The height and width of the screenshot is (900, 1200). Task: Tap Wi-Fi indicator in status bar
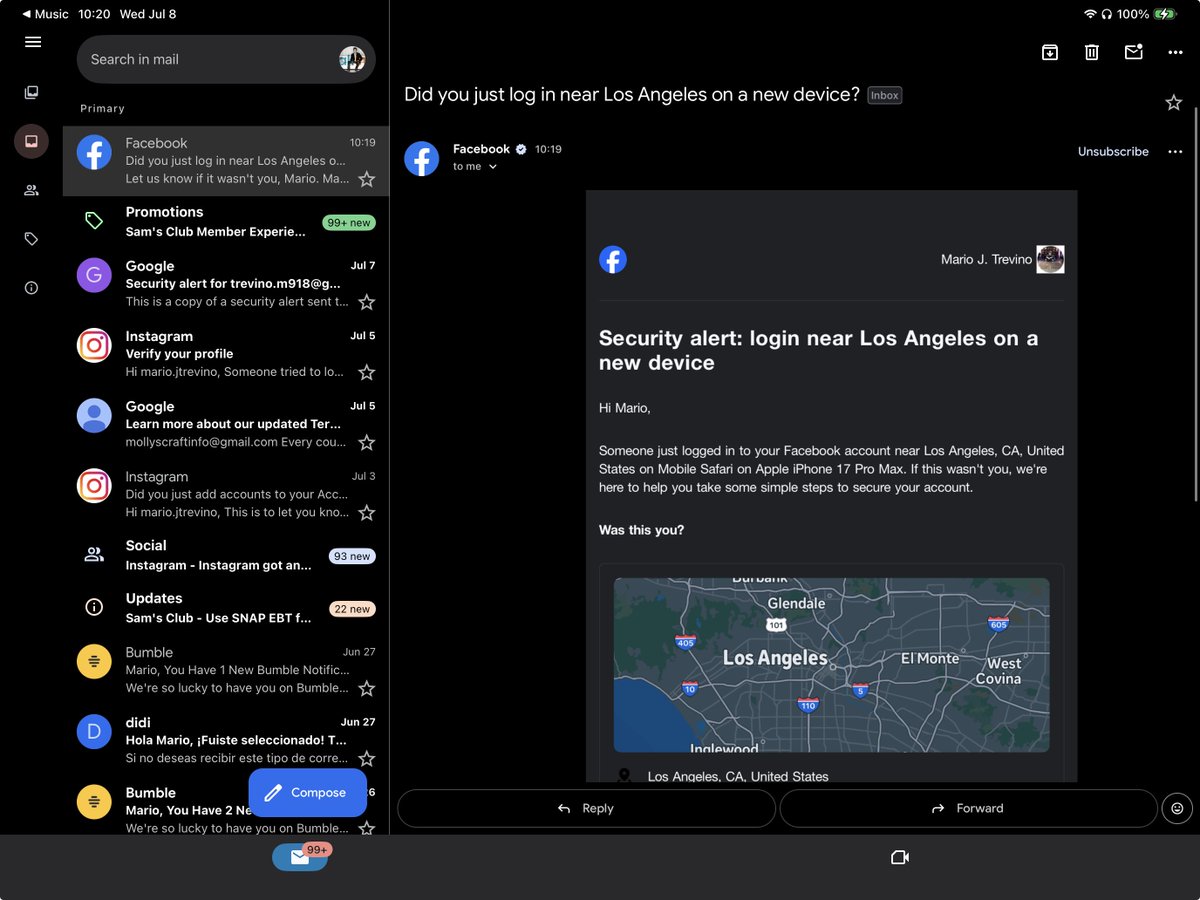click(x=1090, y=14)
